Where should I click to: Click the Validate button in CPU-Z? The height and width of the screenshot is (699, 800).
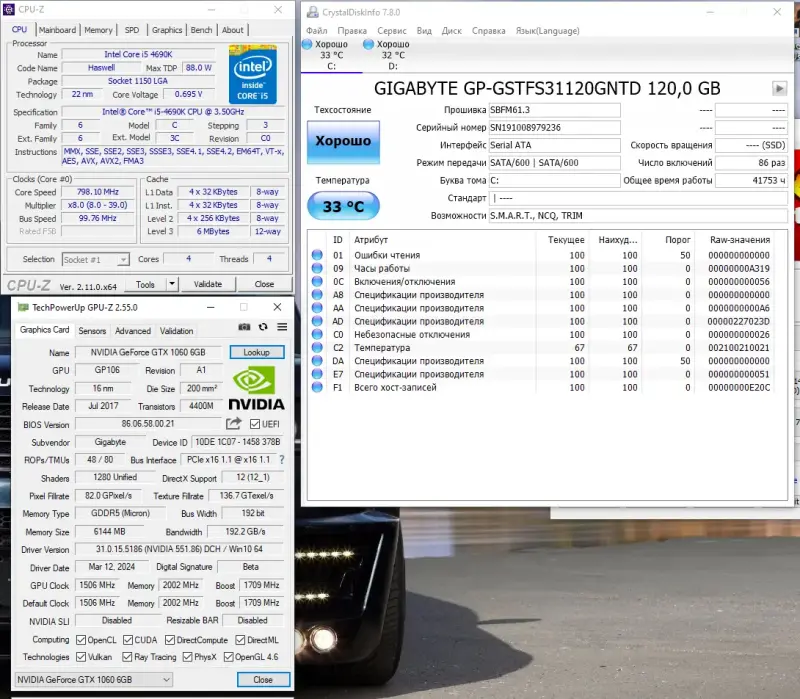coord(208,284)
